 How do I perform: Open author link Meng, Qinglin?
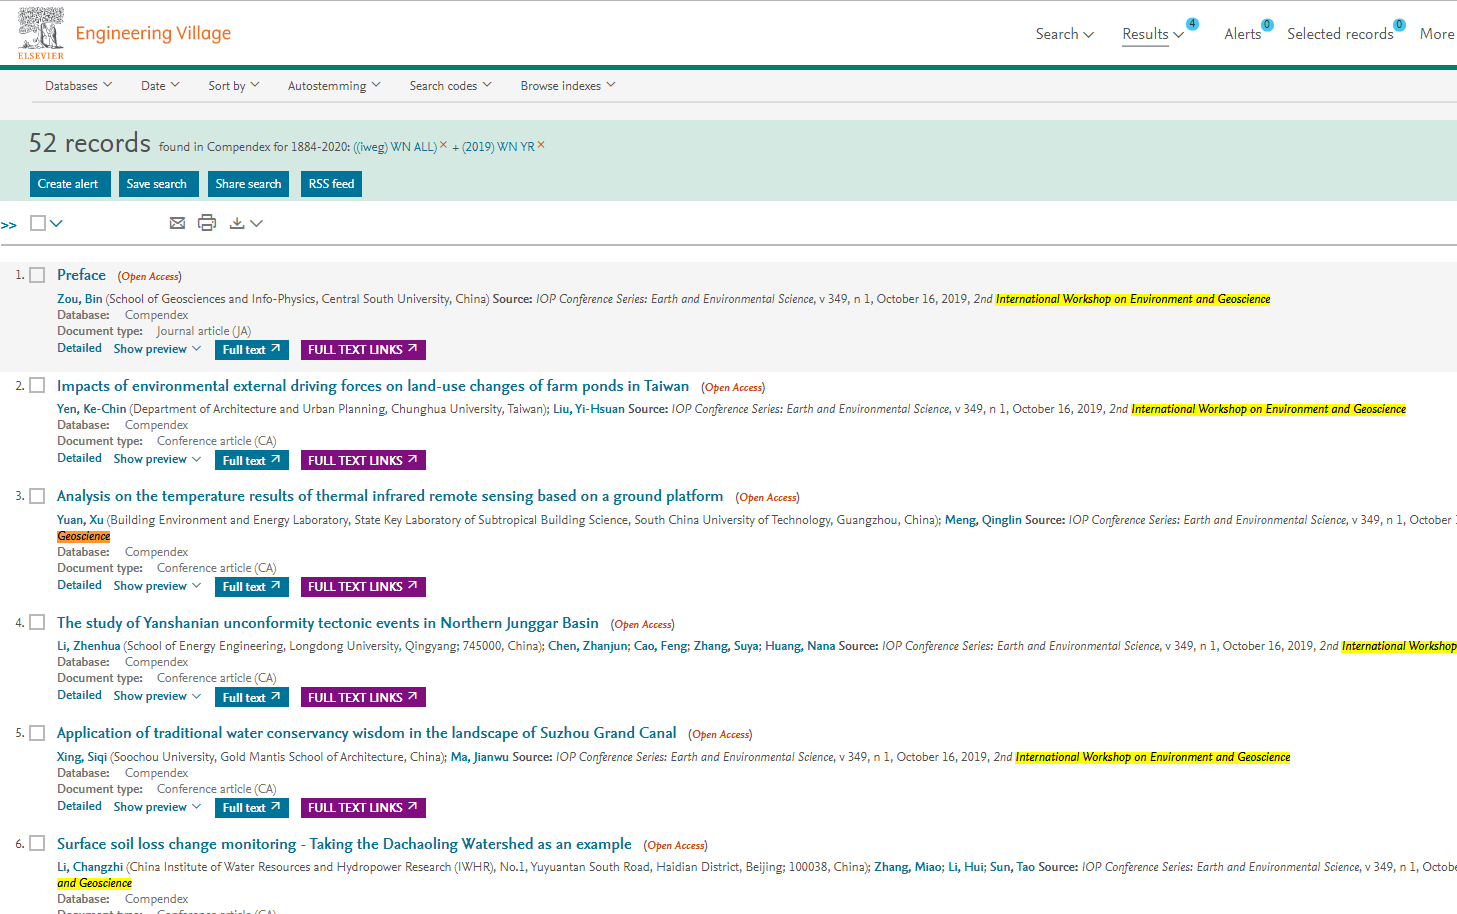click(x=983, y=520)
